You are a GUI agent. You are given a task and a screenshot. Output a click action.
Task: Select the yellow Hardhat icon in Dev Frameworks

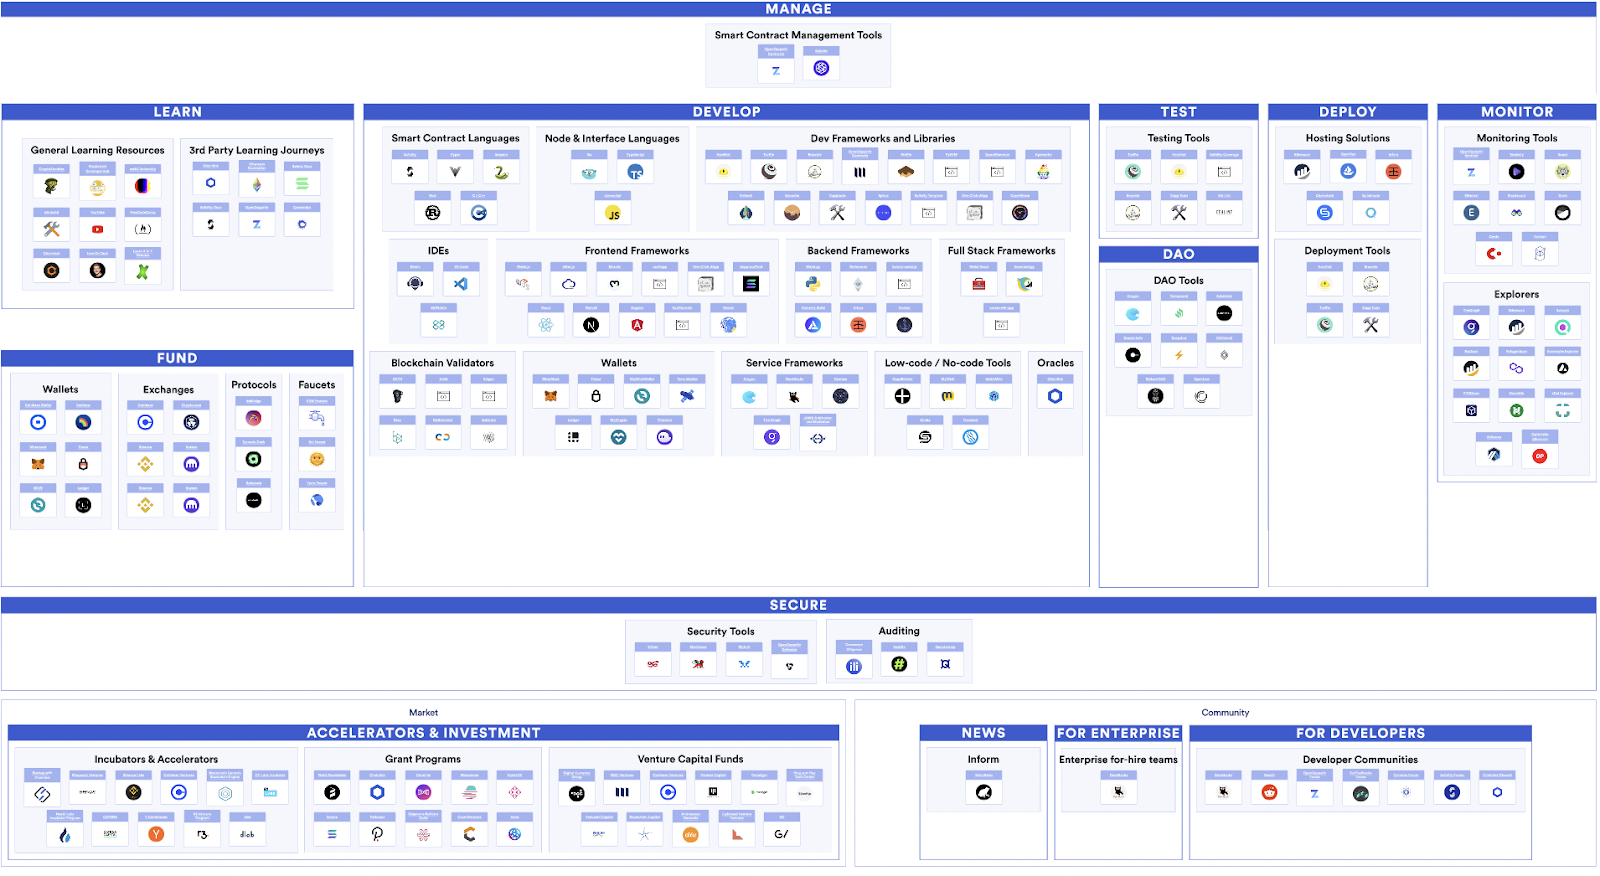[723, 172]
